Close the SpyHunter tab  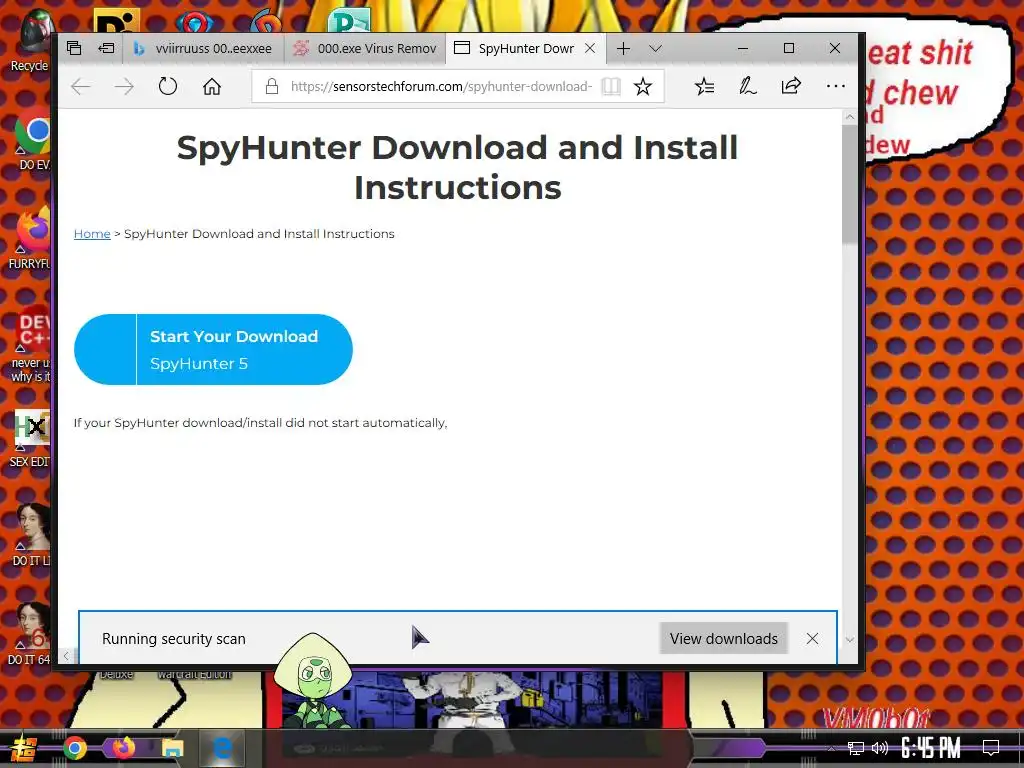pyautogui.click(x=590, y=48)
